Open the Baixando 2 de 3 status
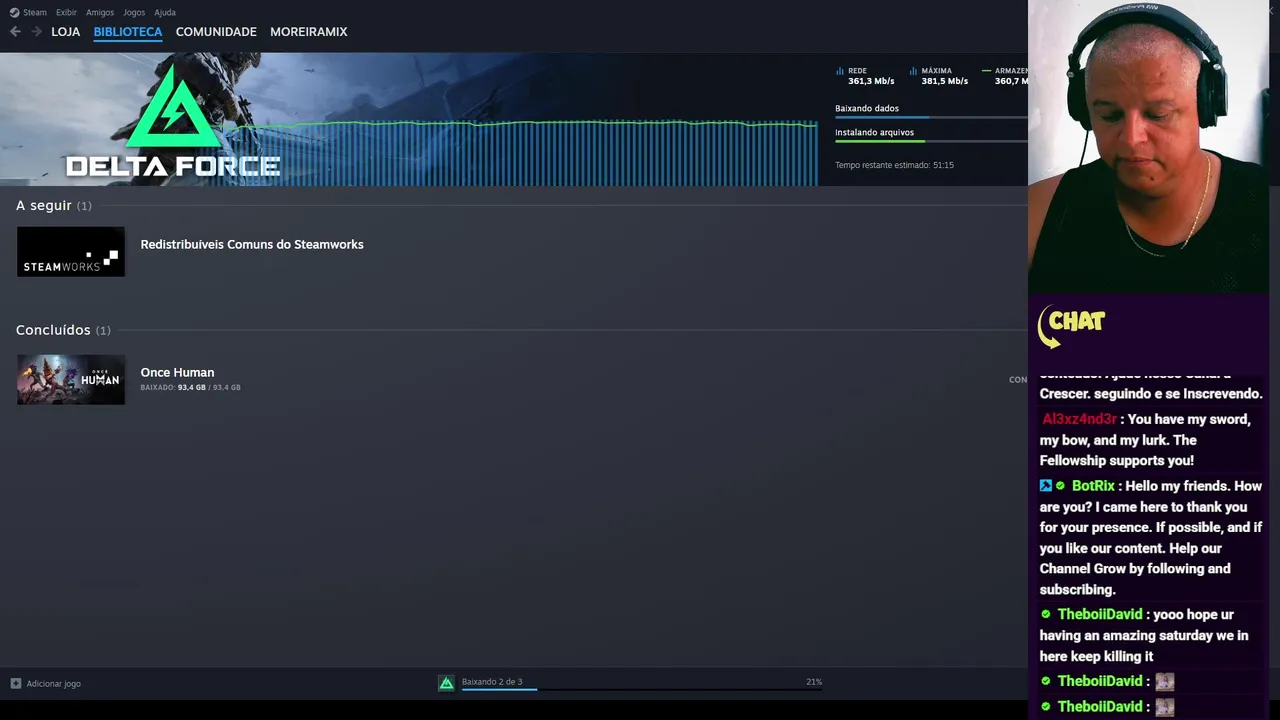This screenshot has width=1280, height=720. point(492,682)
